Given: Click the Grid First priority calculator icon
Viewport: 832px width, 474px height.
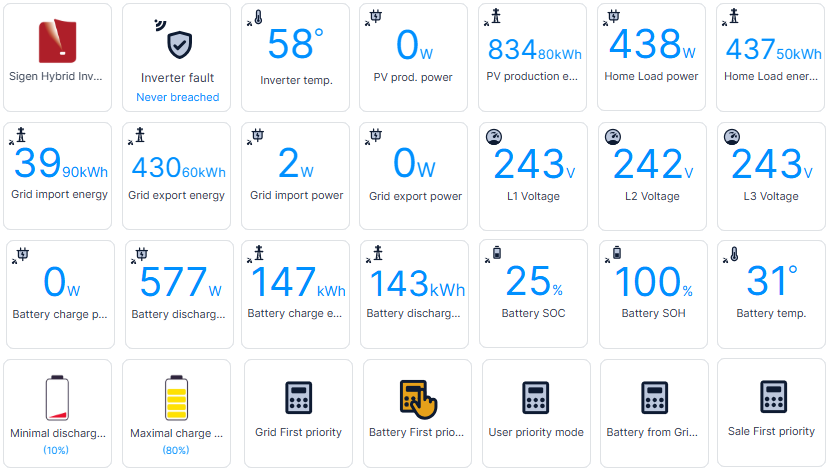Looking at the screenshot, I should pos(298,398).
